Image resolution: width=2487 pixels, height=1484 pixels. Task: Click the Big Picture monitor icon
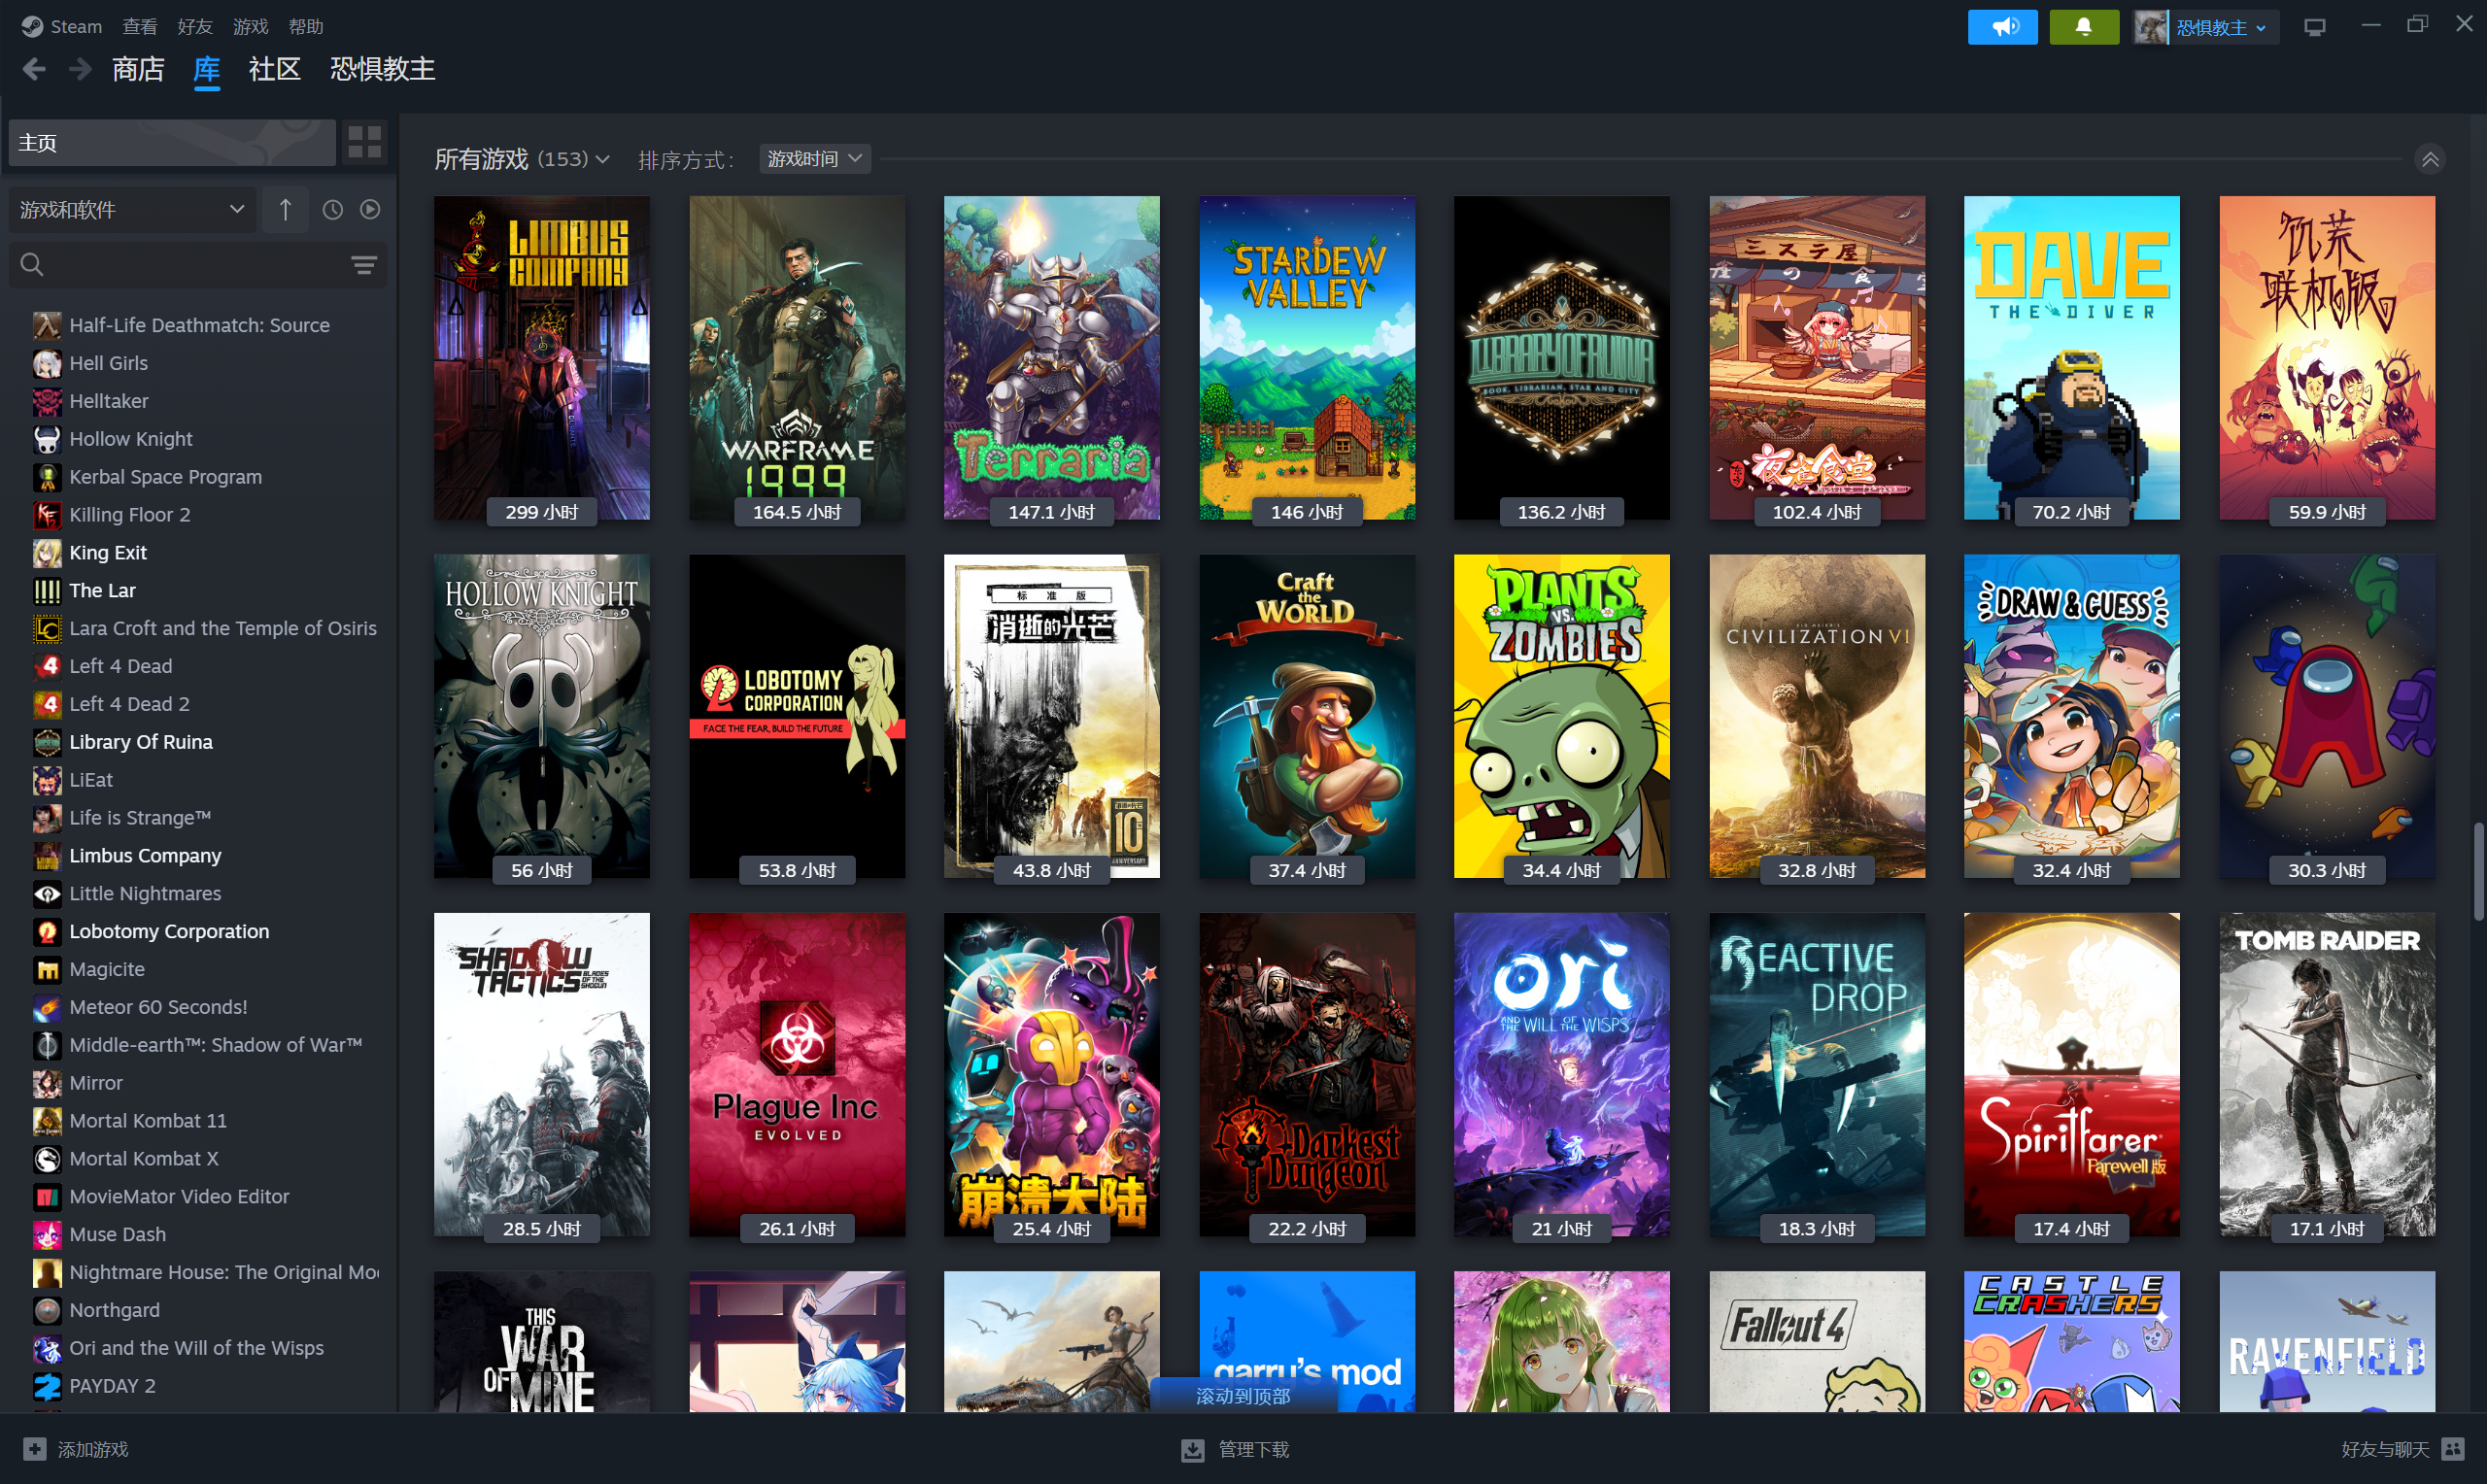[x=2314, y=27]
